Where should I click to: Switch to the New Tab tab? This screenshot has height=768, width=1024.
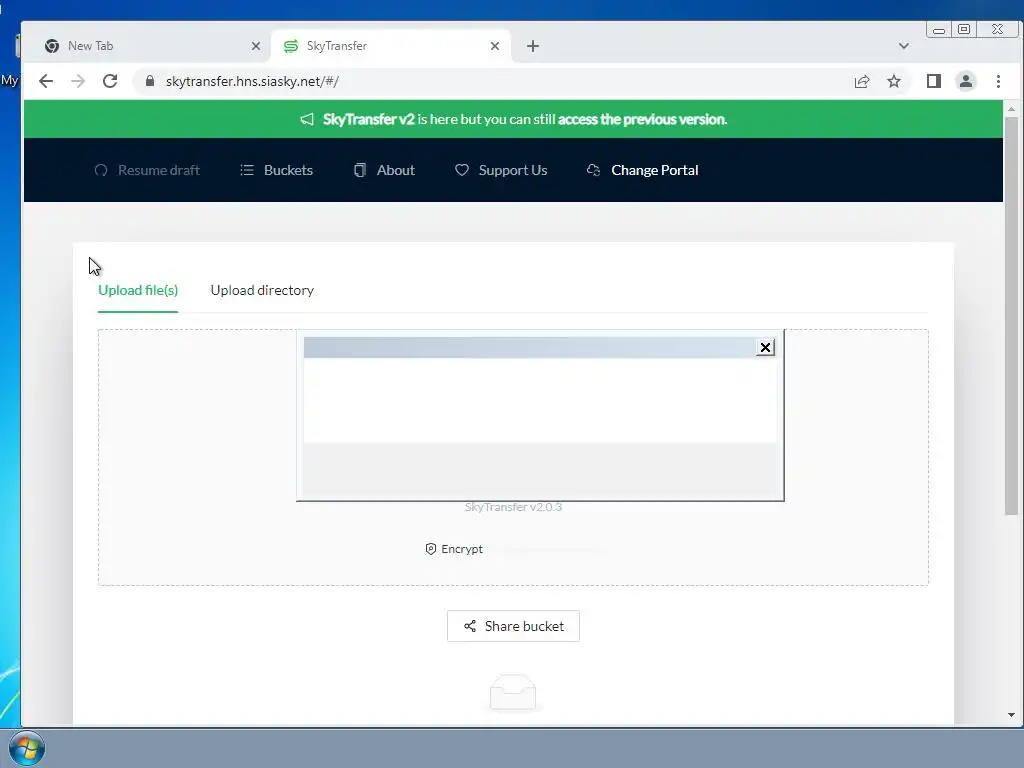tap(147, 46)
